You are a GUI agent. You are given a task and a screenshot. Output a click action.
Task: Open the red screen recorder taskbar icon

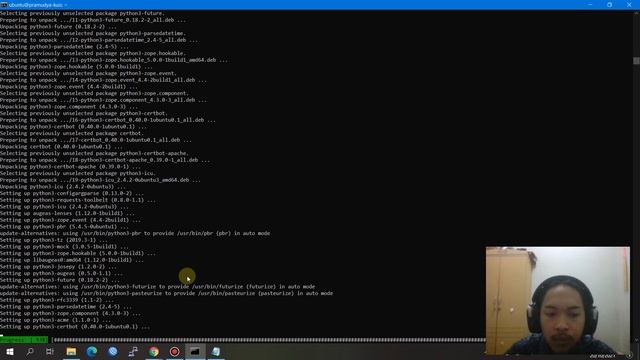(175, 351)
